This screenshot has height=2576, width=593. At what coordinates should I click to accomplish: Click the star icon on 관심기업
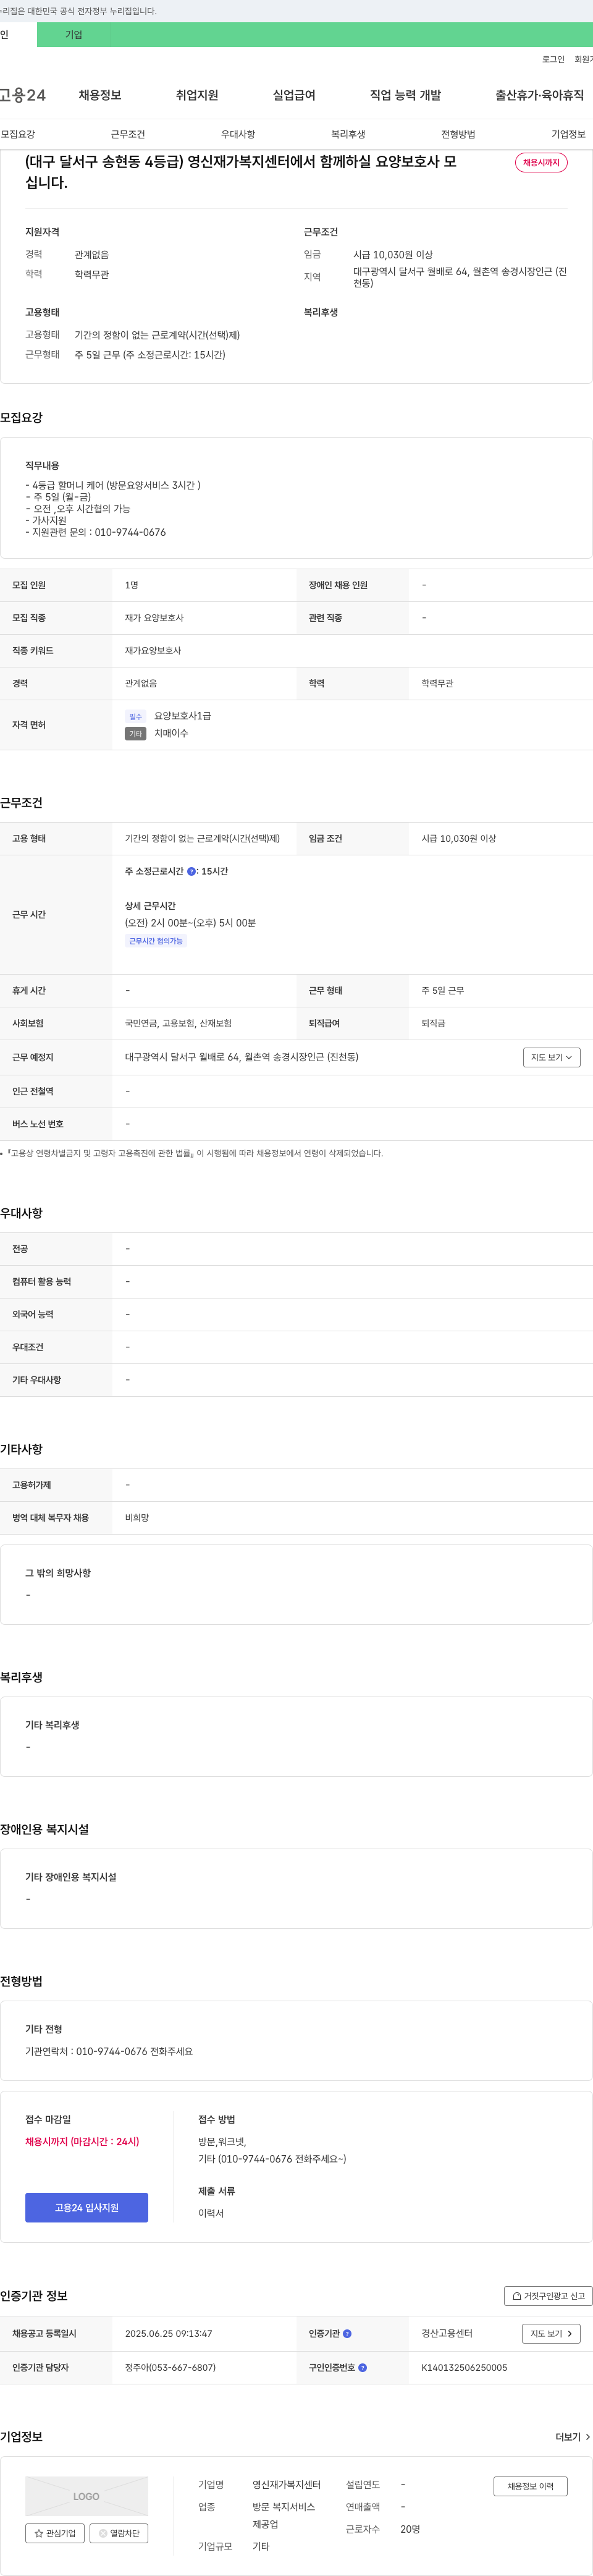point(39,2533)
